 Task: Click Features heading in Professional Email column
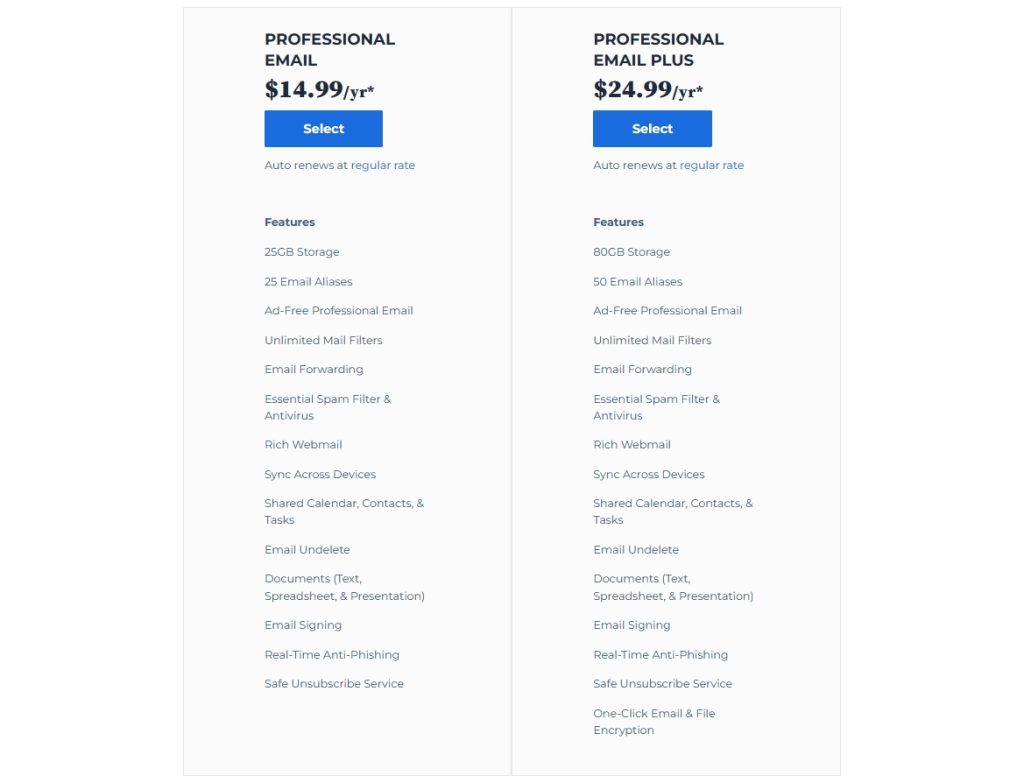pyautogui.click(x=289, y=222)
